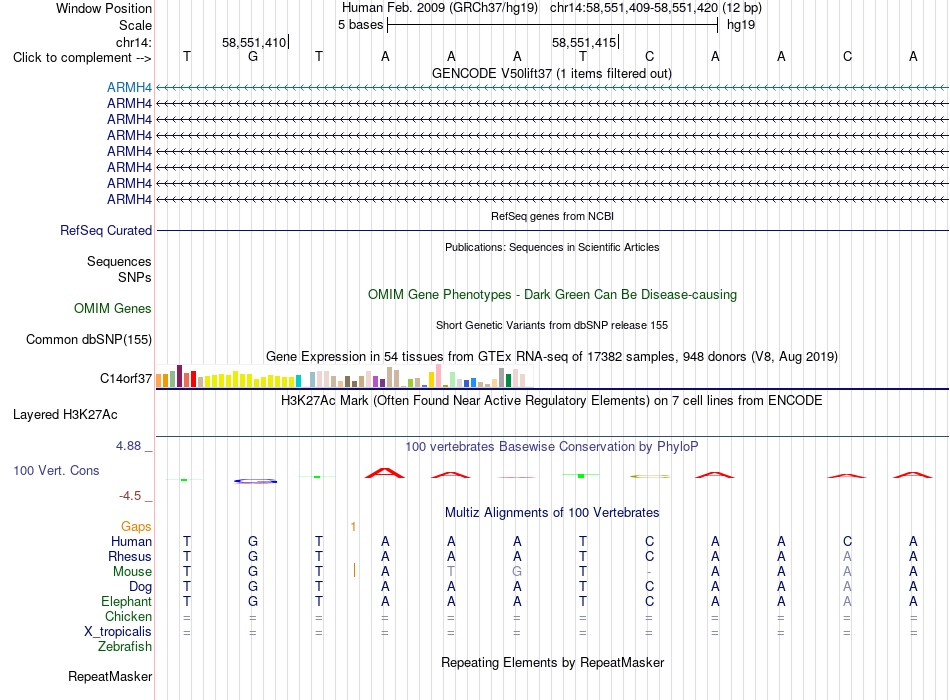
Task: Click the -4.5 lower PhyloP scale value
Action: 130,496
